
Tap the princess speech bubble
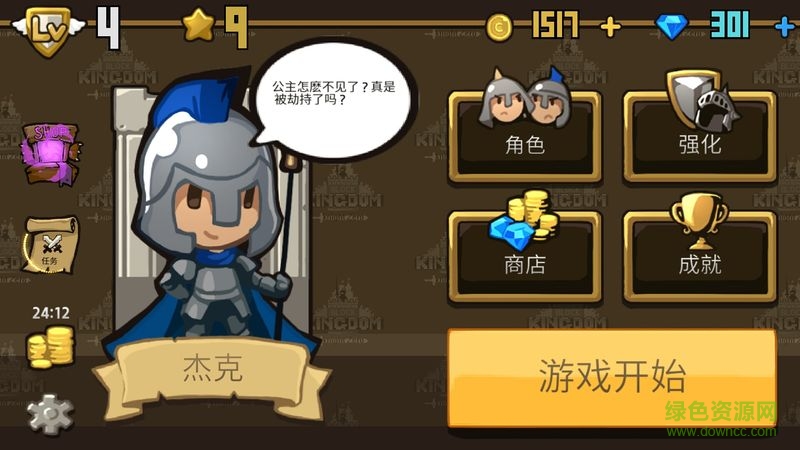click(334, 99)
